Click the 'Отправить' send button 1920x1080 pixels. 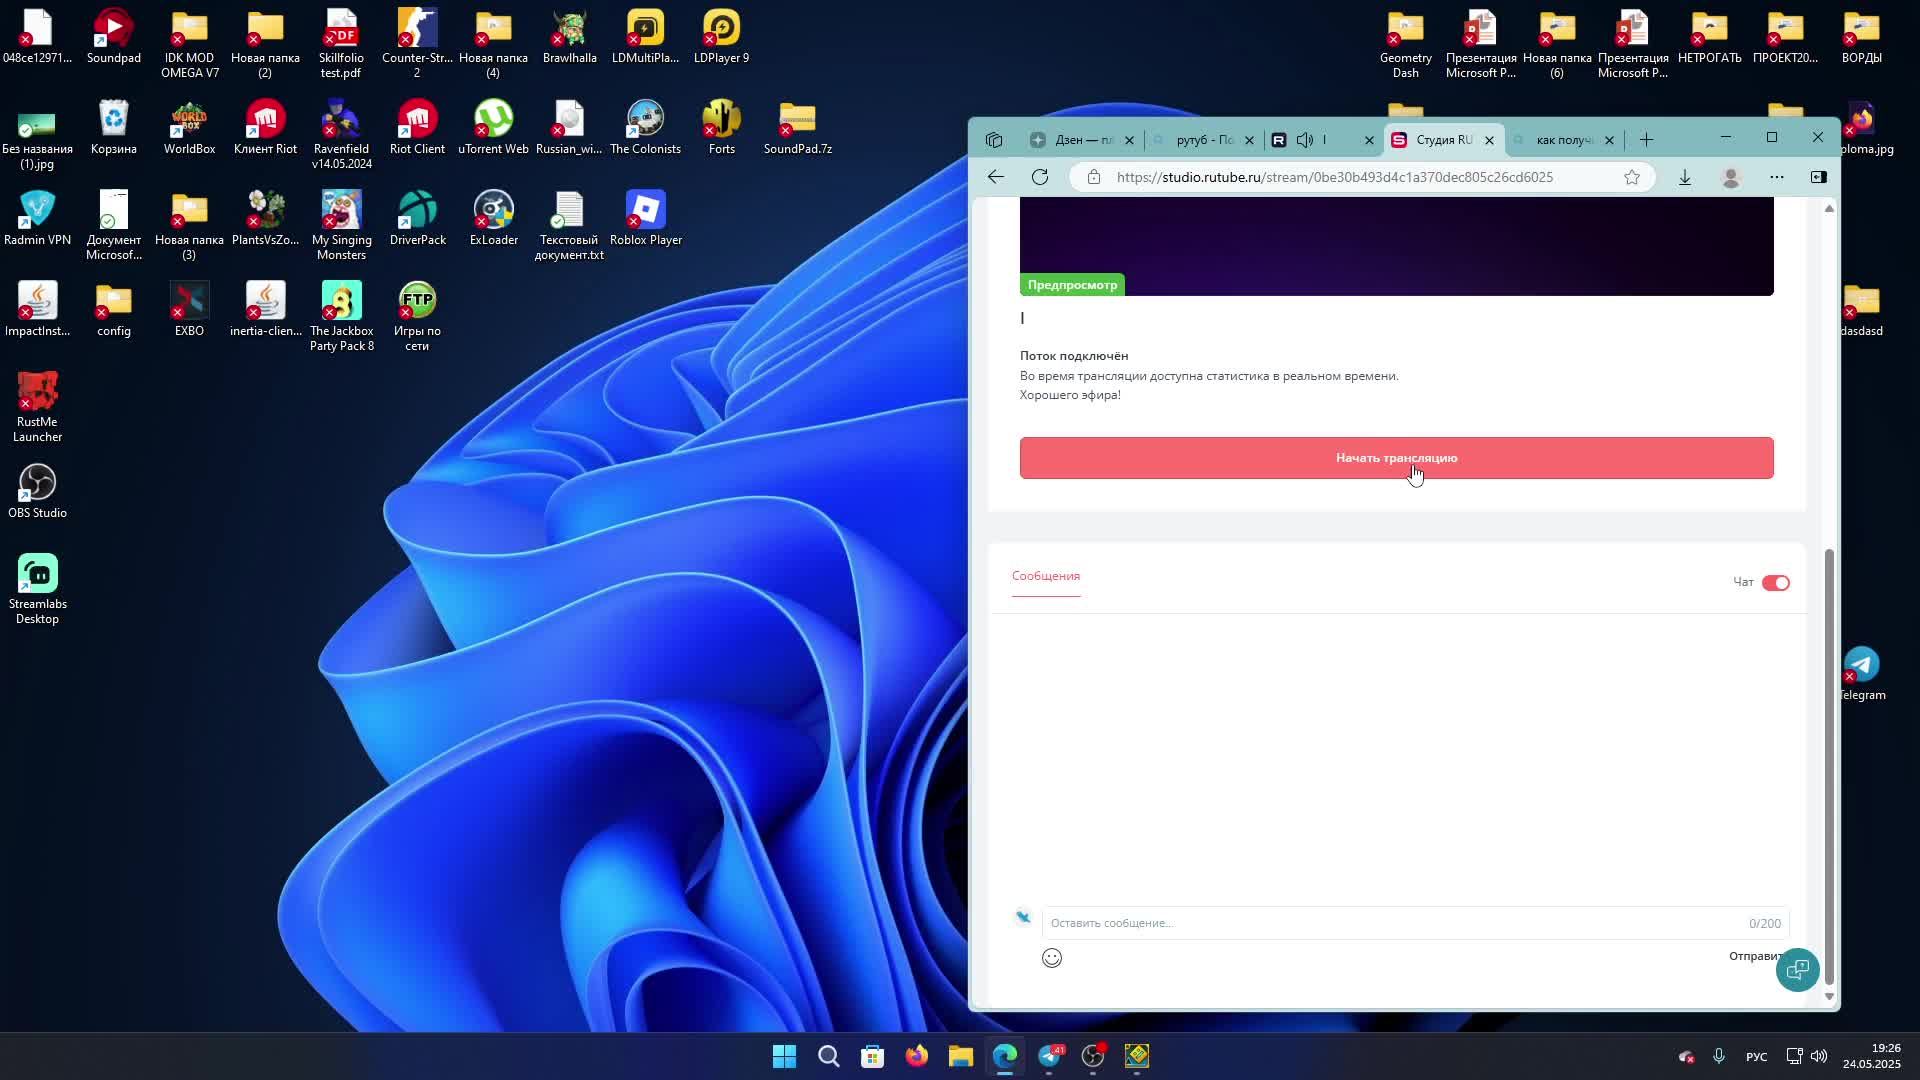coord(1757,956)
